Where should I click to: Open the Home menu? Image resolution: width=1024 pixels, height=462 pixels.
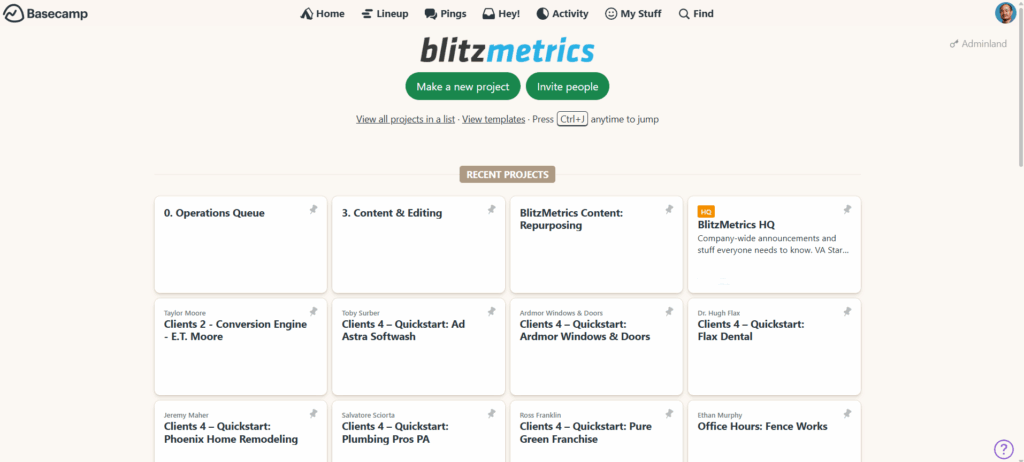click(x=322, y=14)
